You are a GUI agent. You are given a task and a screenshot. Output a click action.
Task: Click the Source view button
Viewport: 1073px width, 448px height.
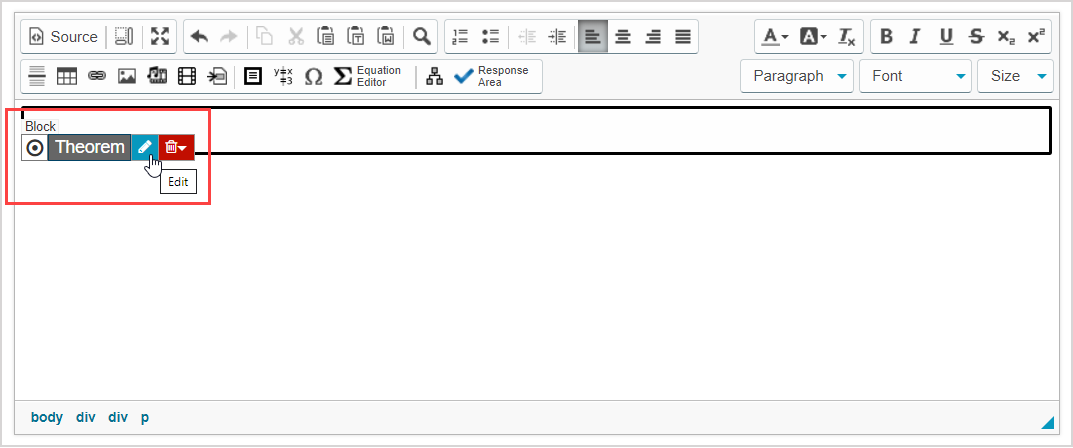64,37
